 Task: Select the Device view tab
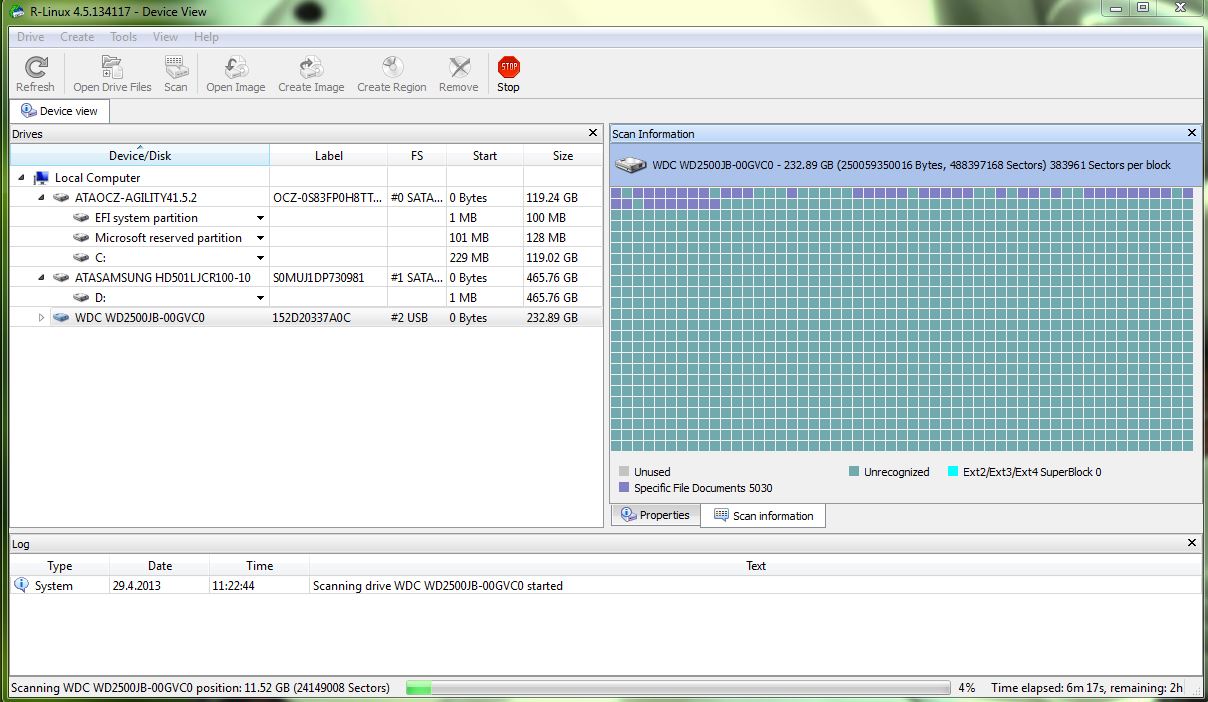59,111
